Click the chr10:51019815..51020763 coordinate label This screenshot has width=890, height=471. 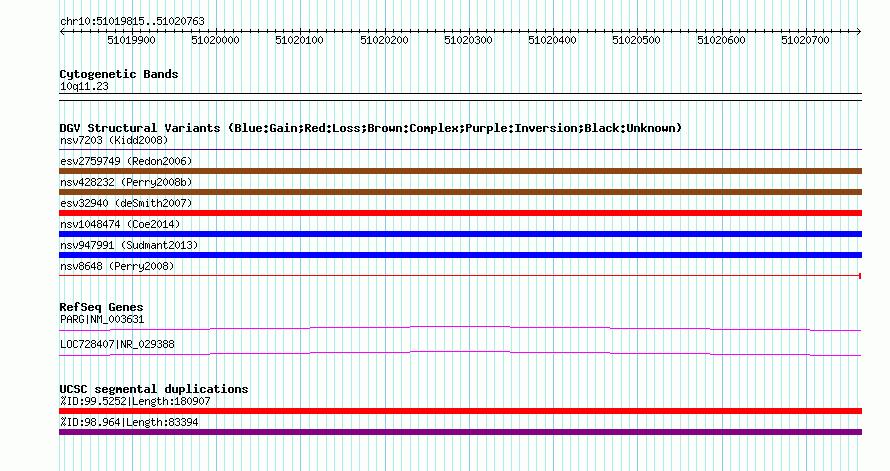pyautogui.click(x=132, y=21)
